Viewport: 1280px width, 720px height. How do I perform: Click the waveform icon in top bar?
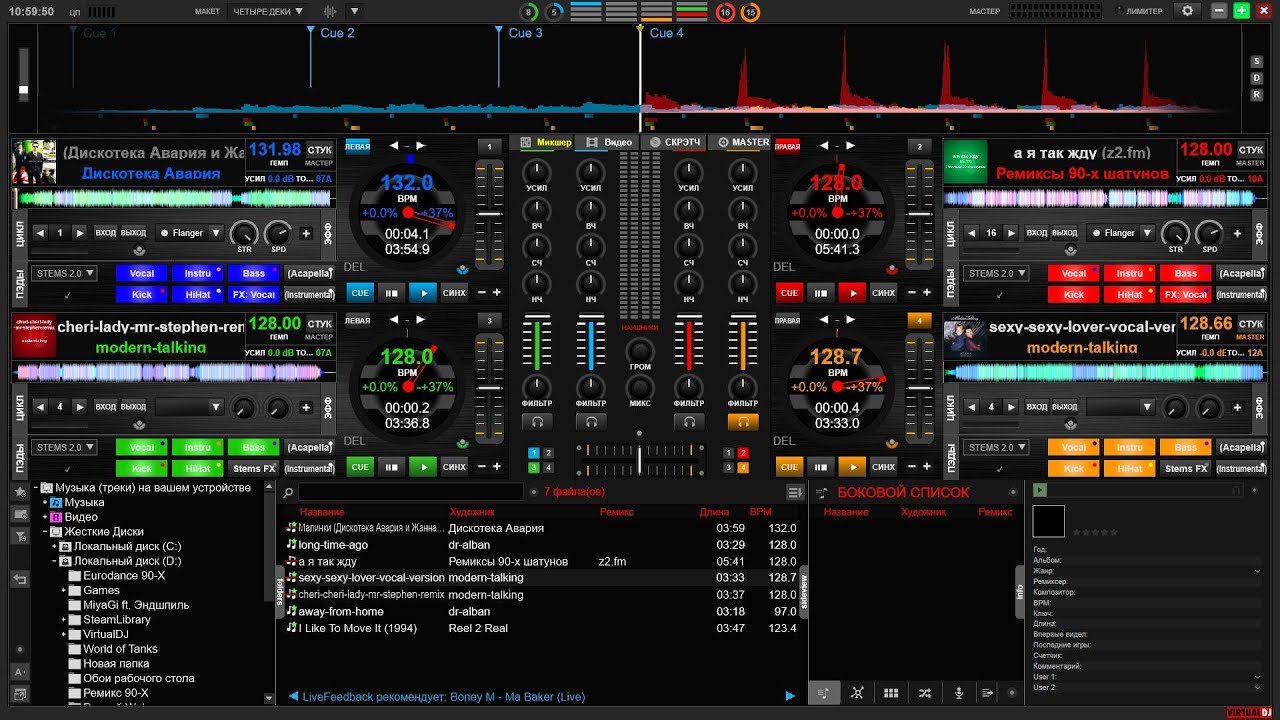[331, 11]
